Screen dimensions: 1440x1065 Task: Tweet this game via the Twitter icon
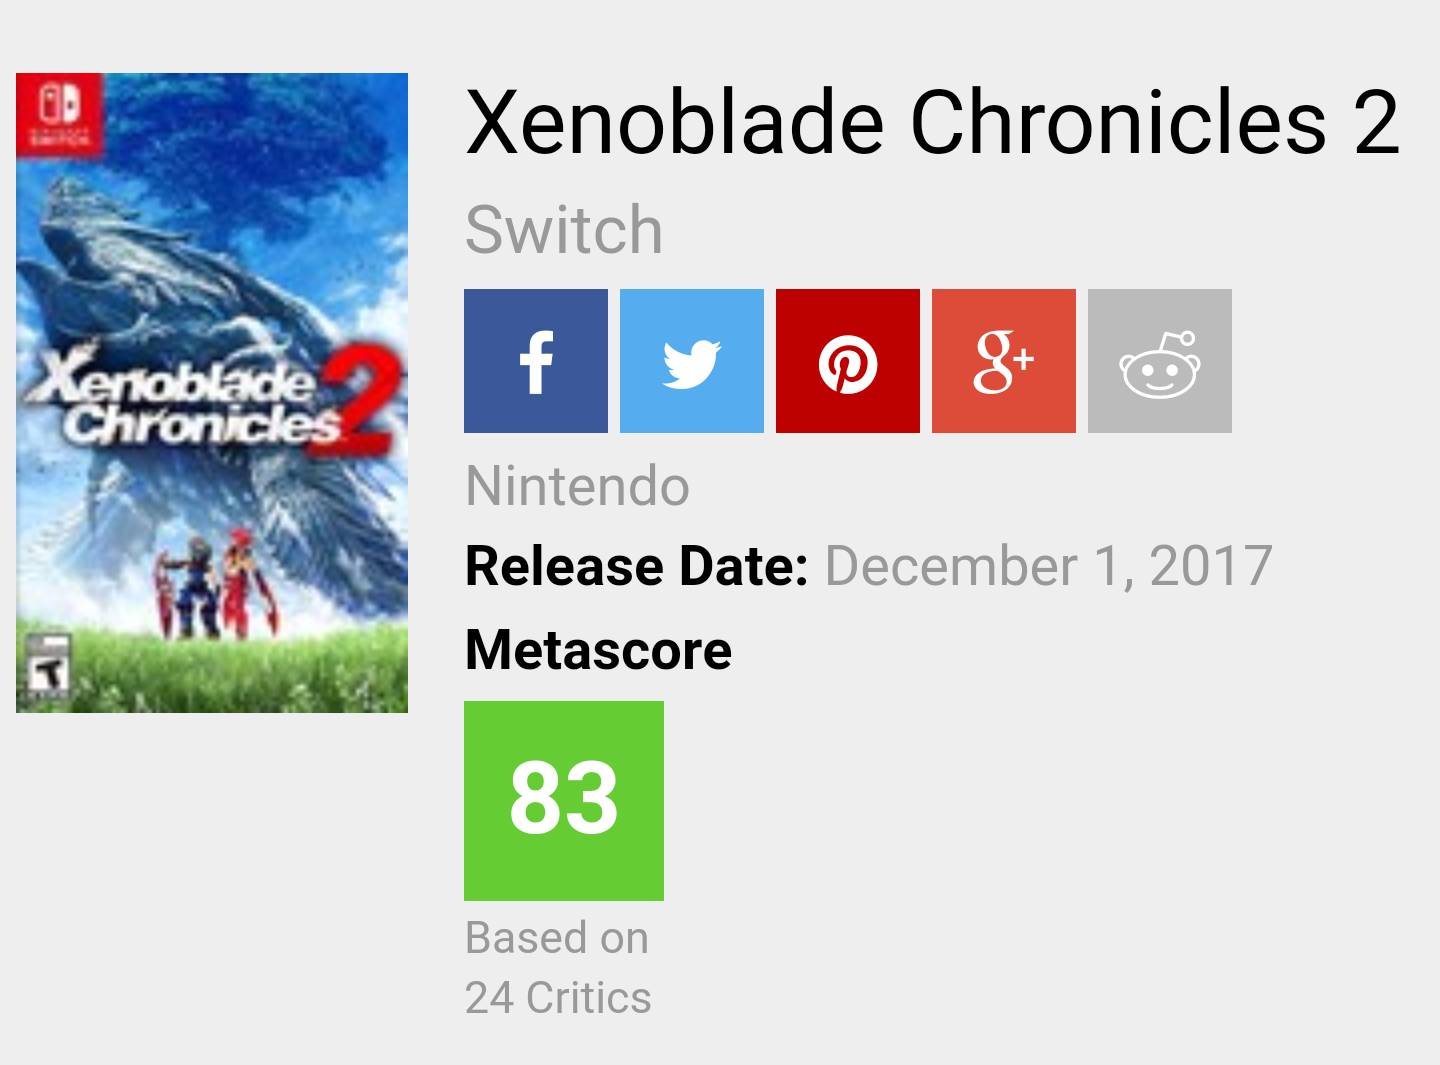click(x=692, y=361)
